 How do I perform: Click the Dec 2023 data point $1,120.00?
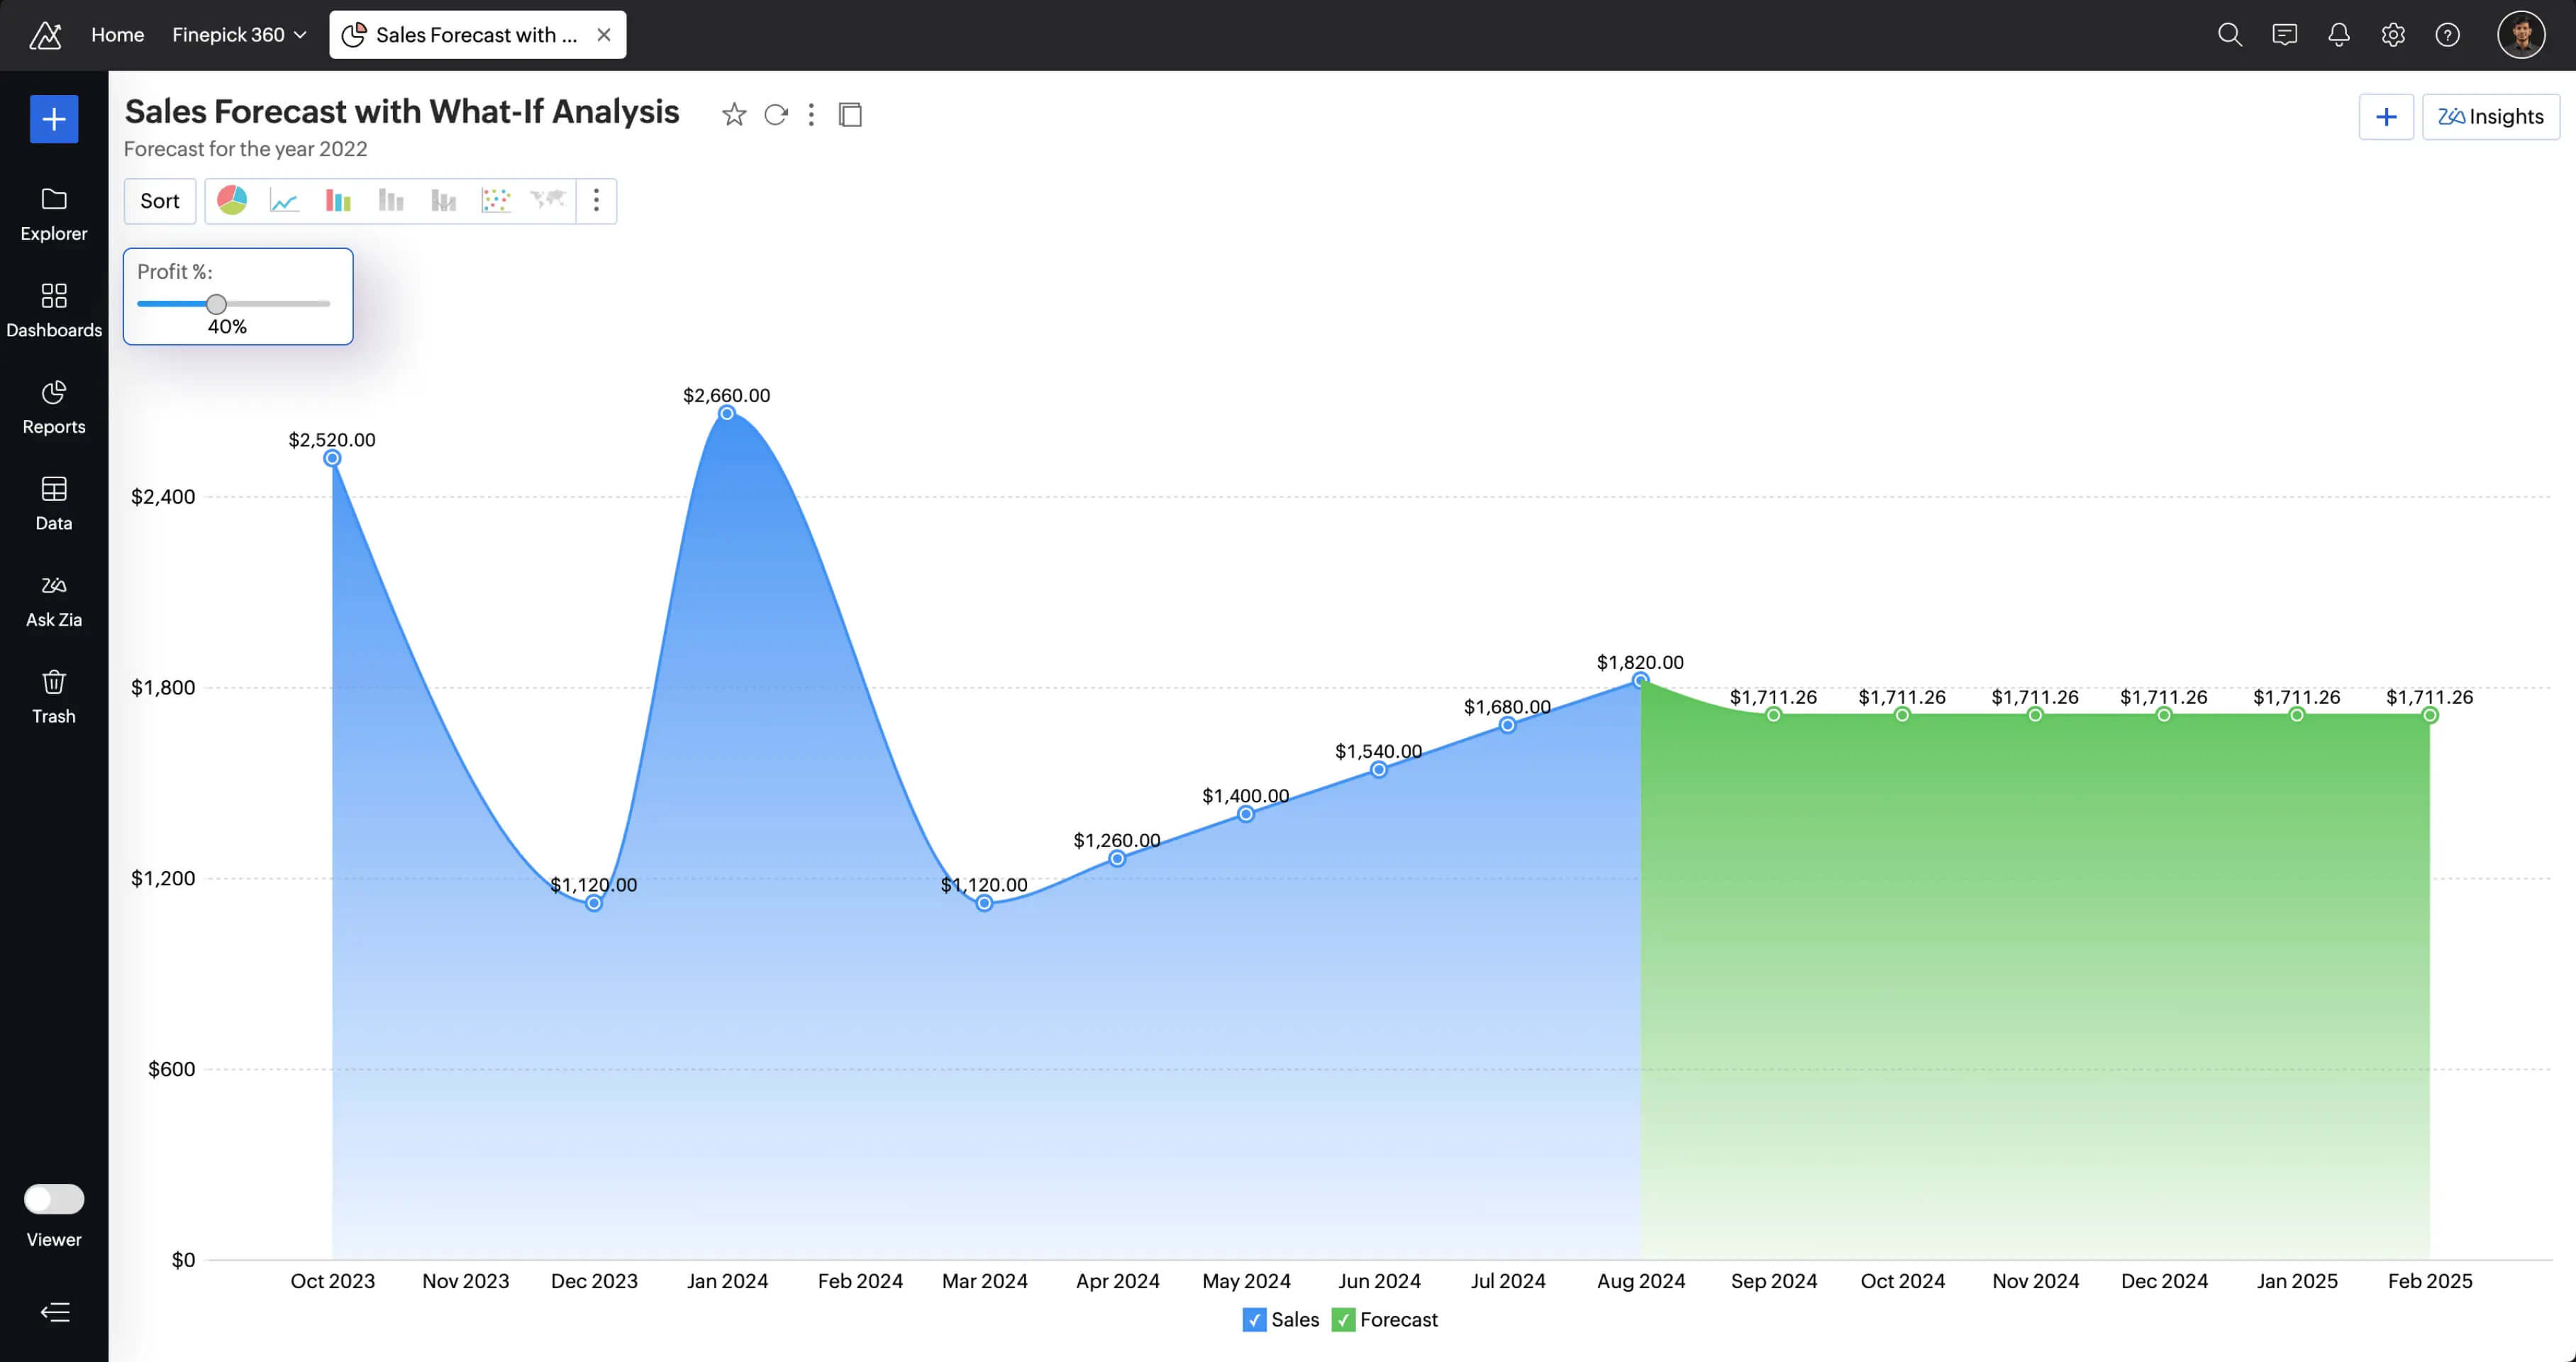click(594, 903)
